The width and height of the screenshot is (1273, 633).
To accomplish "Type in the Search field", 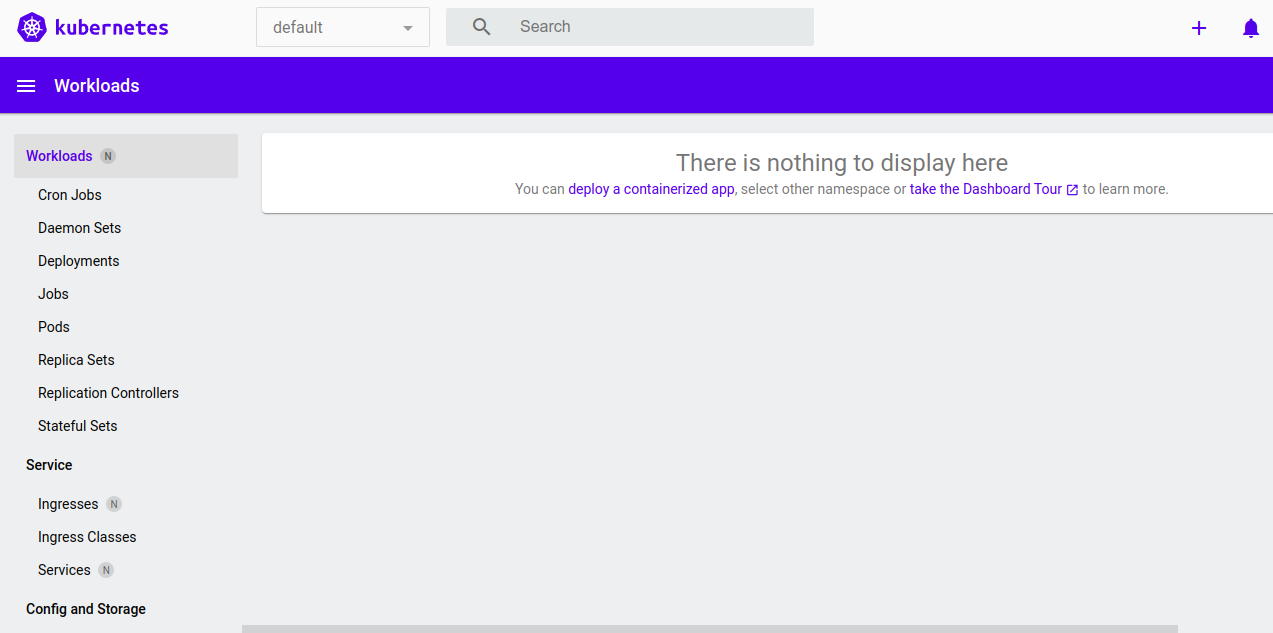I will click(x=660, y=27).
